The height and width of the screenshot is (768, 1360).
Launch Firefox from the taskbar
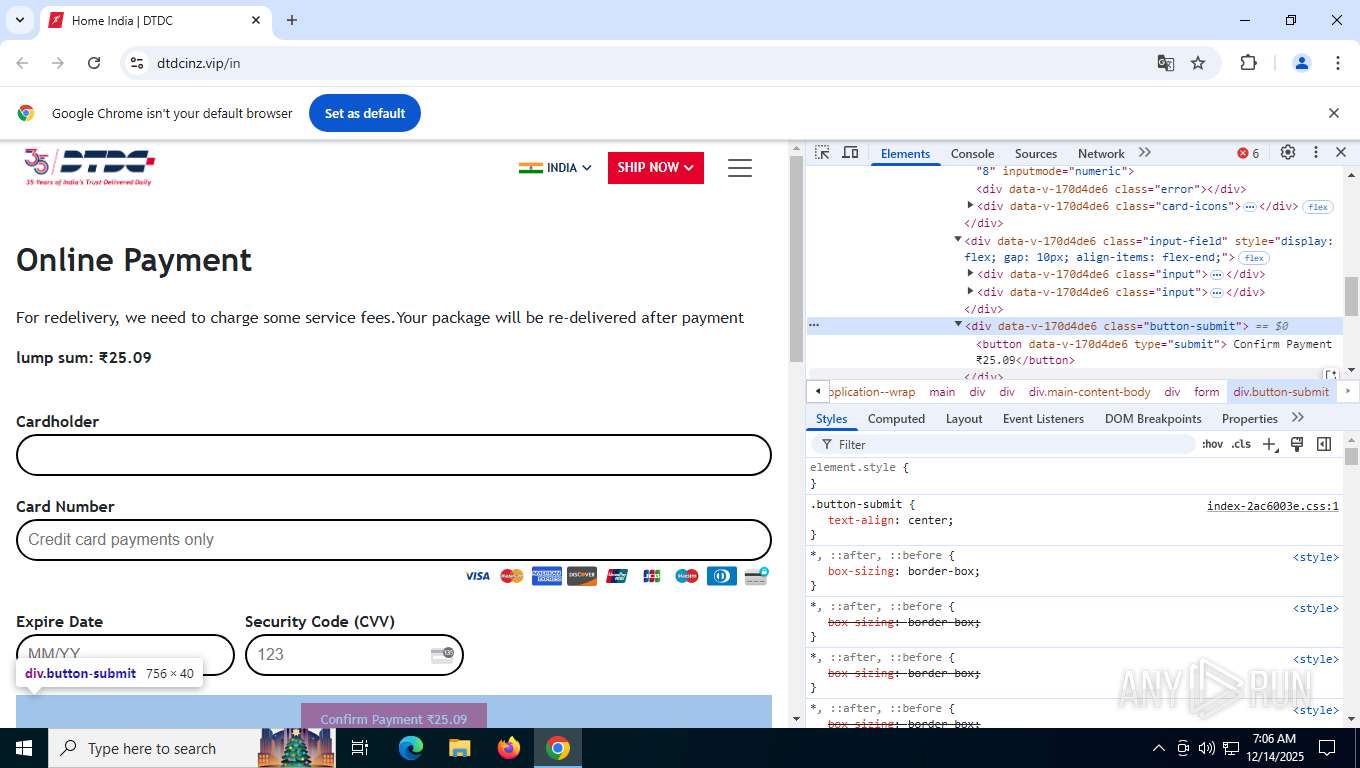pos(509,748)
